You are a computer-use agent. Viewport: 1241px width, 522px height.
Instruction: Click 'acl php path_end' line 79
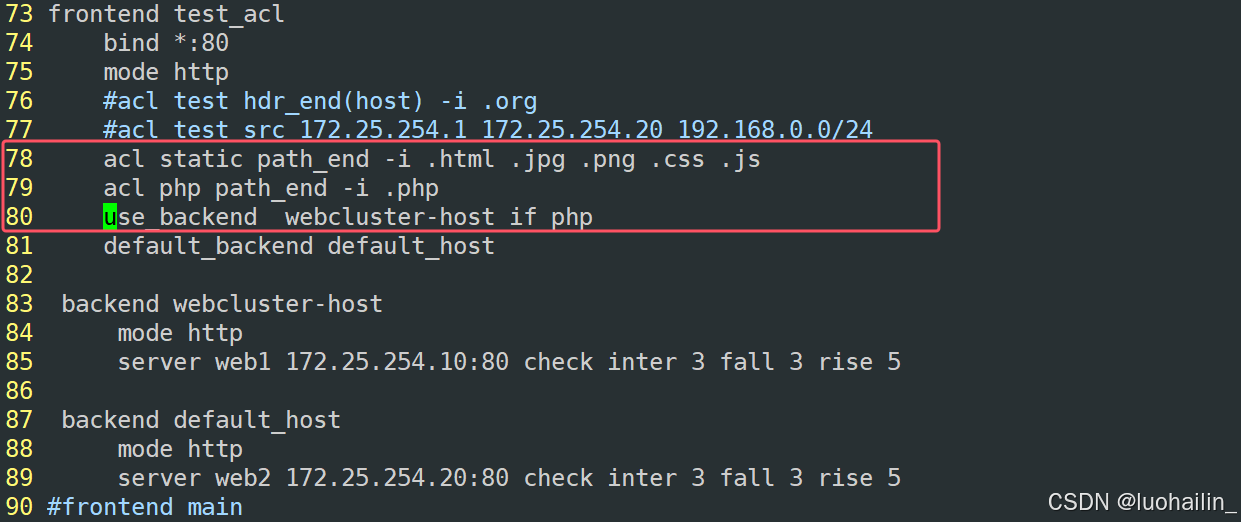pos(271,188)
